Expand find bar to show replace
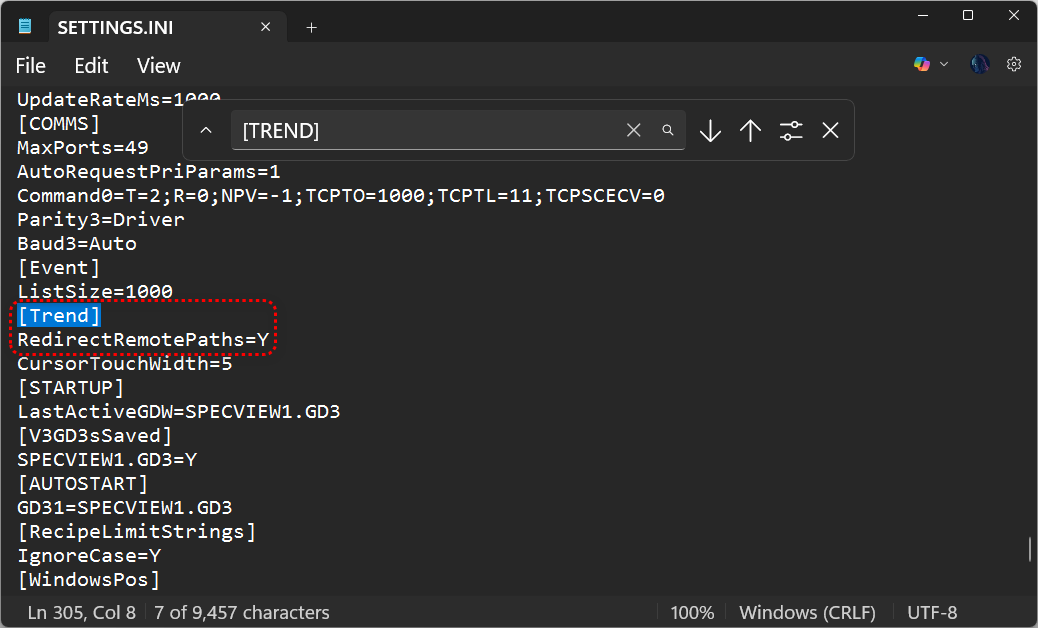 tap(206, 130)
